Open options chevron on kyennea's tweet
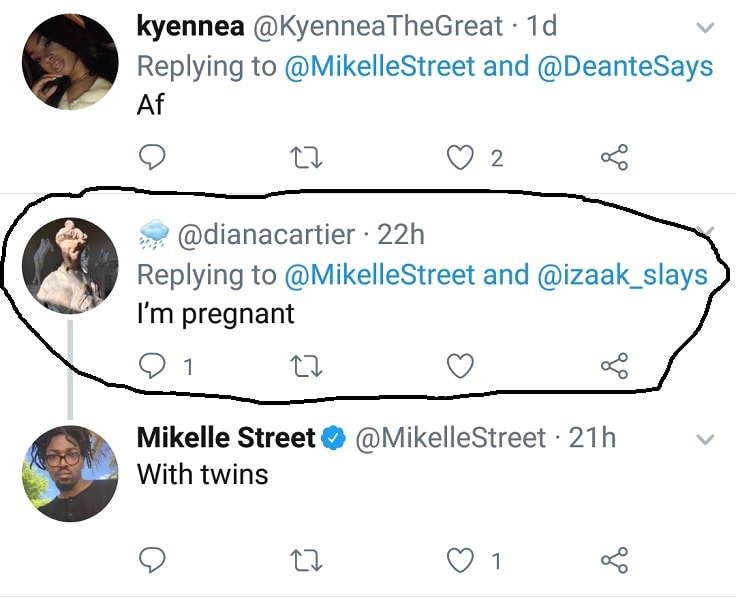This screenshot has width=736, height=600. (705, 29)
